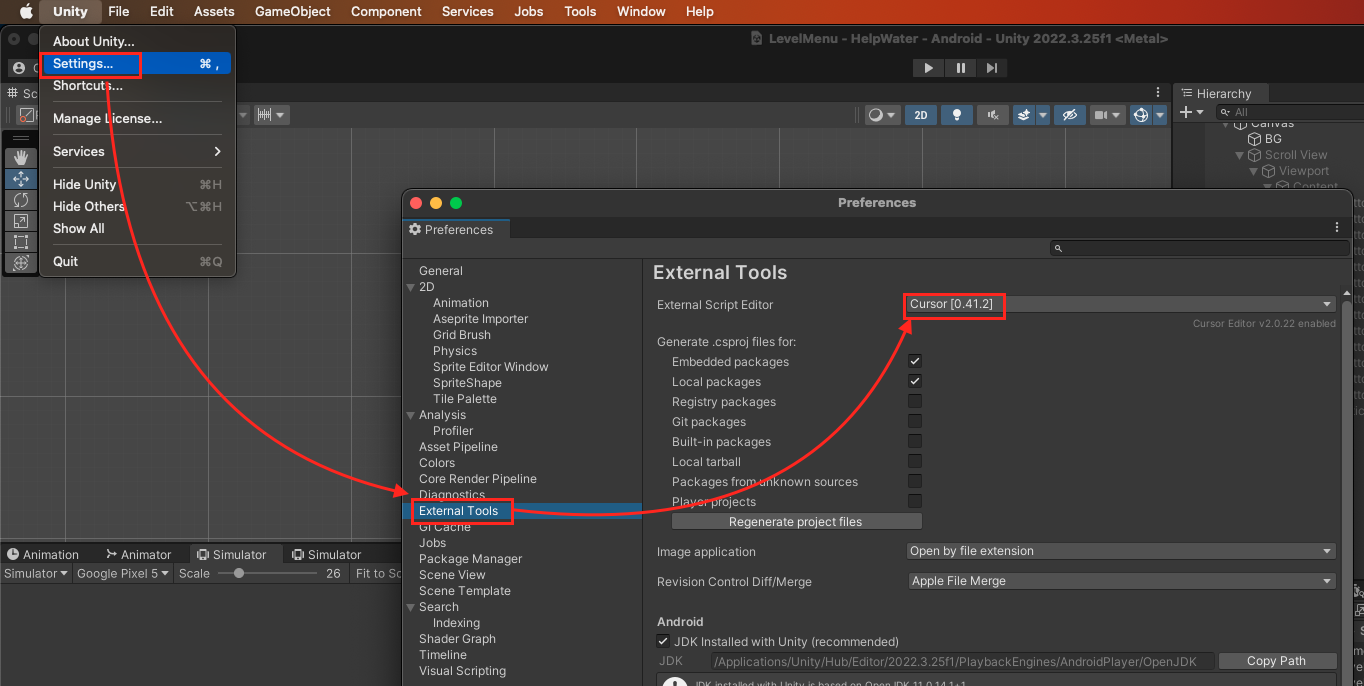Select the Rotate tool
Image resolution: width=1364 pixels, height=686 pixels.
point(21,200)
